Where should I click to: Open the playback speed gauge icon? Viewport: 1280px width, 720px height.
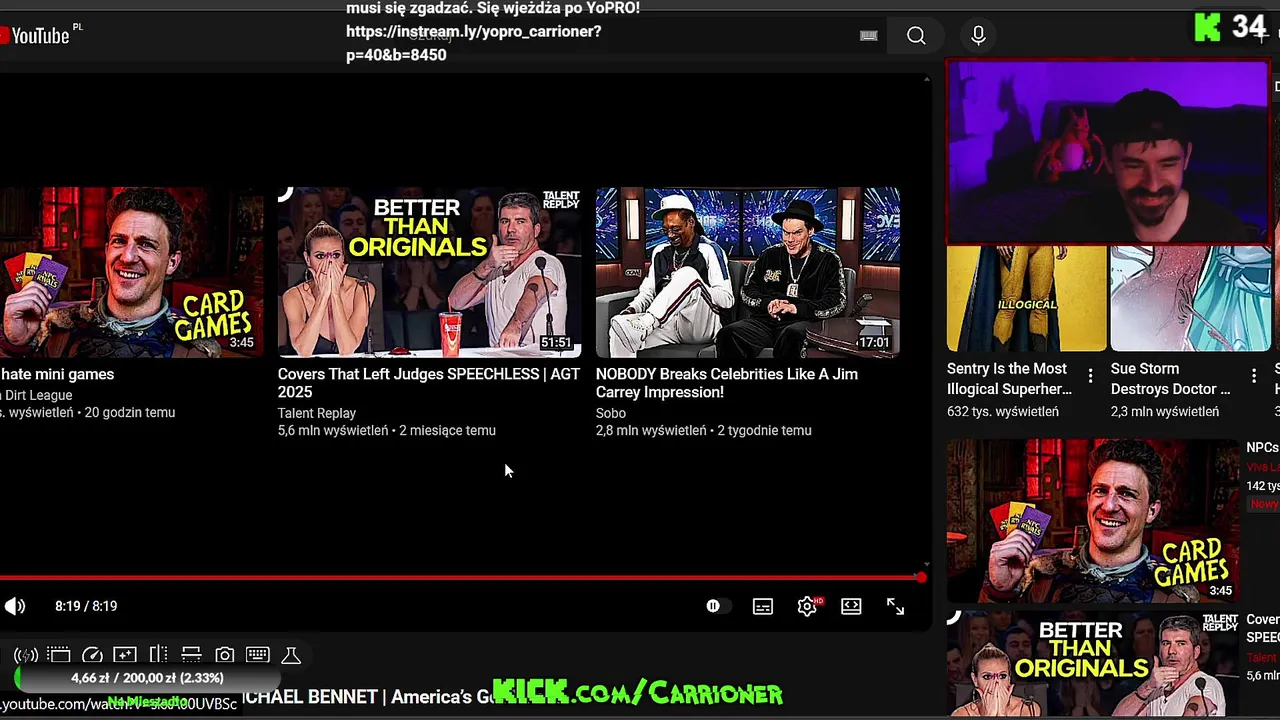tap(92, 655)
